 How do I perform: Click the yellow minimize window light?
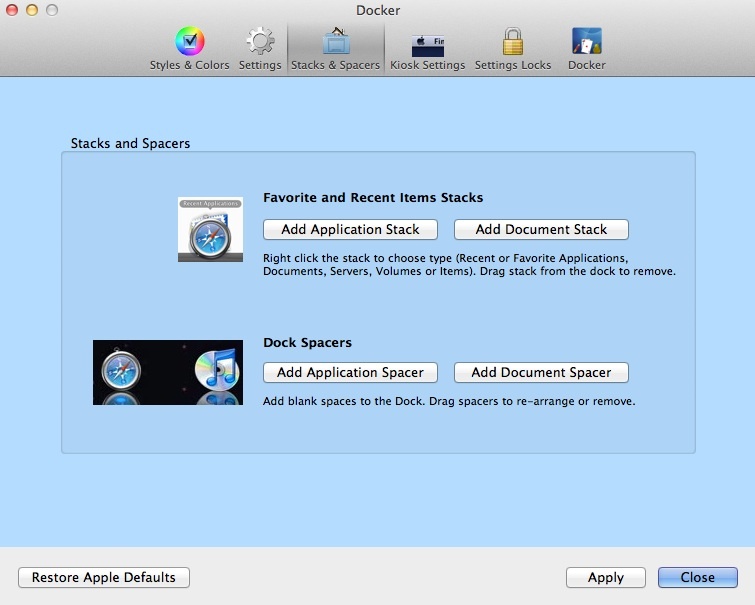tap(32, 10)
